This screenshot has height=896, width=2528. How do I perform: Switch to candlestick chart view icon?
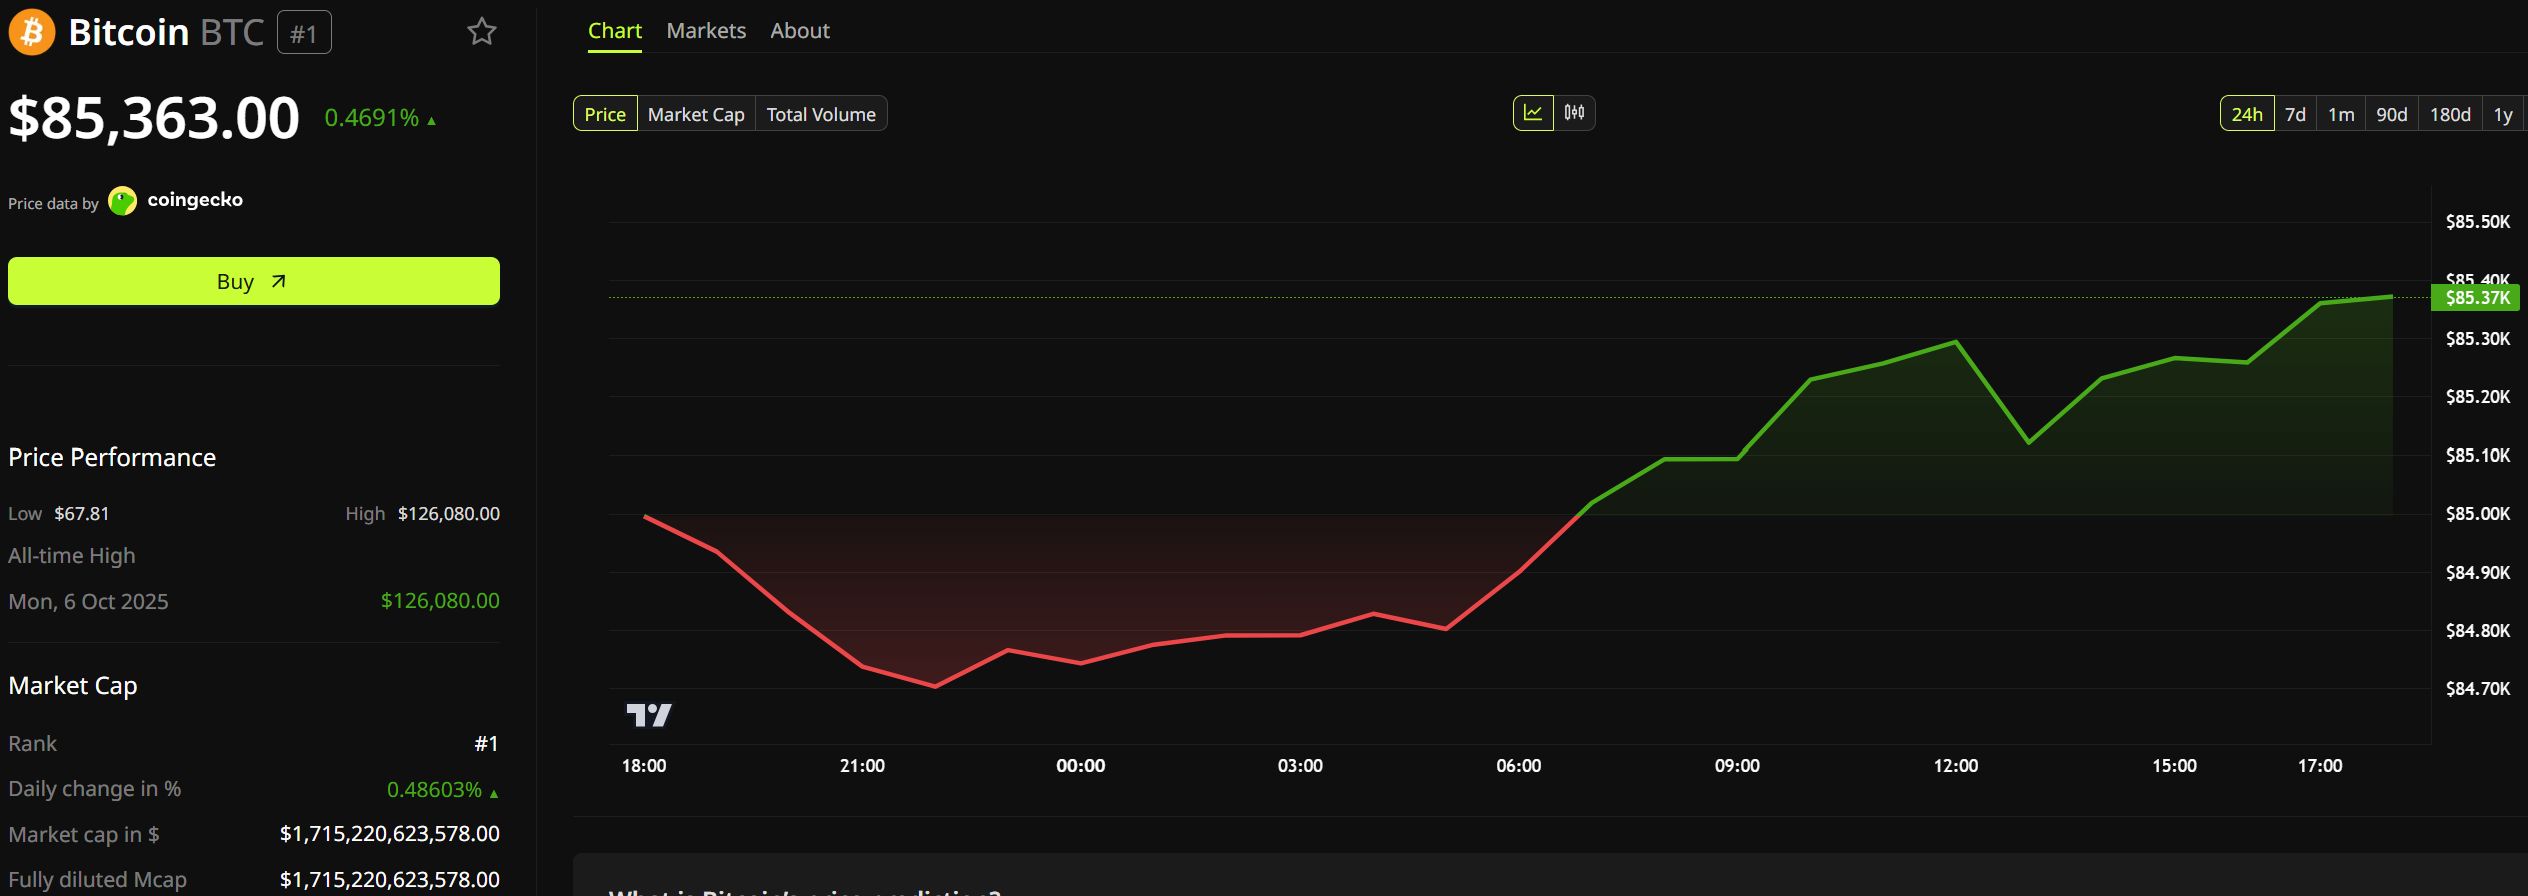pos(1574,113)
